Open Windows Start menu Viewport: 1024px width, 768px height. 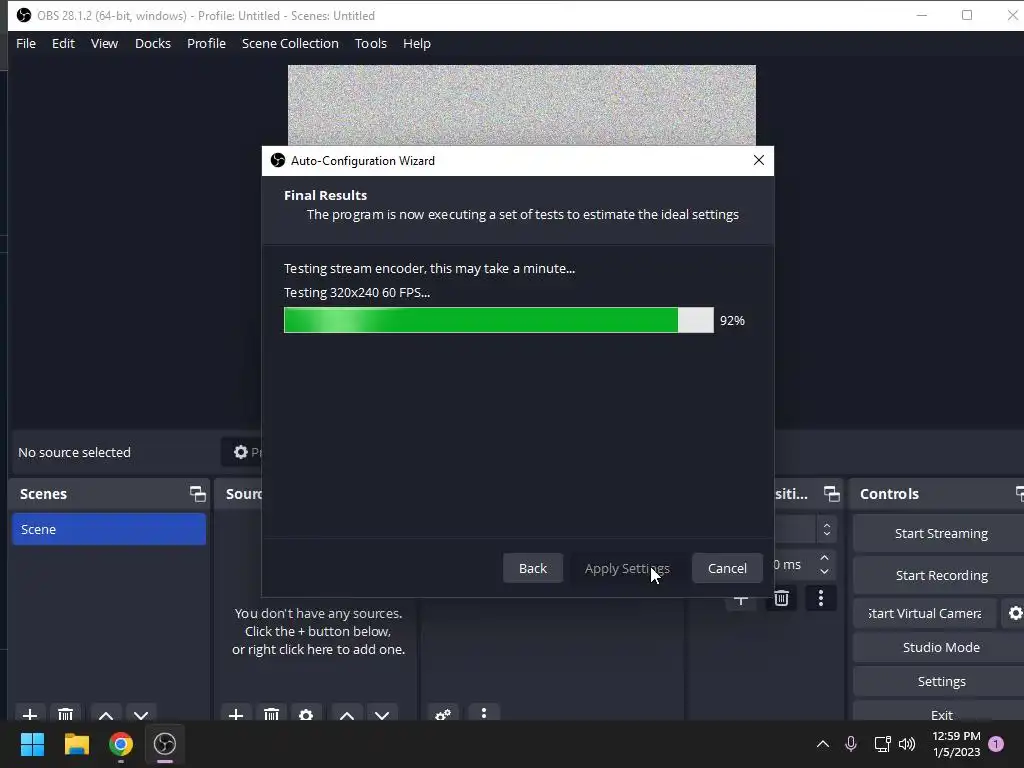[x=33, y=744]
